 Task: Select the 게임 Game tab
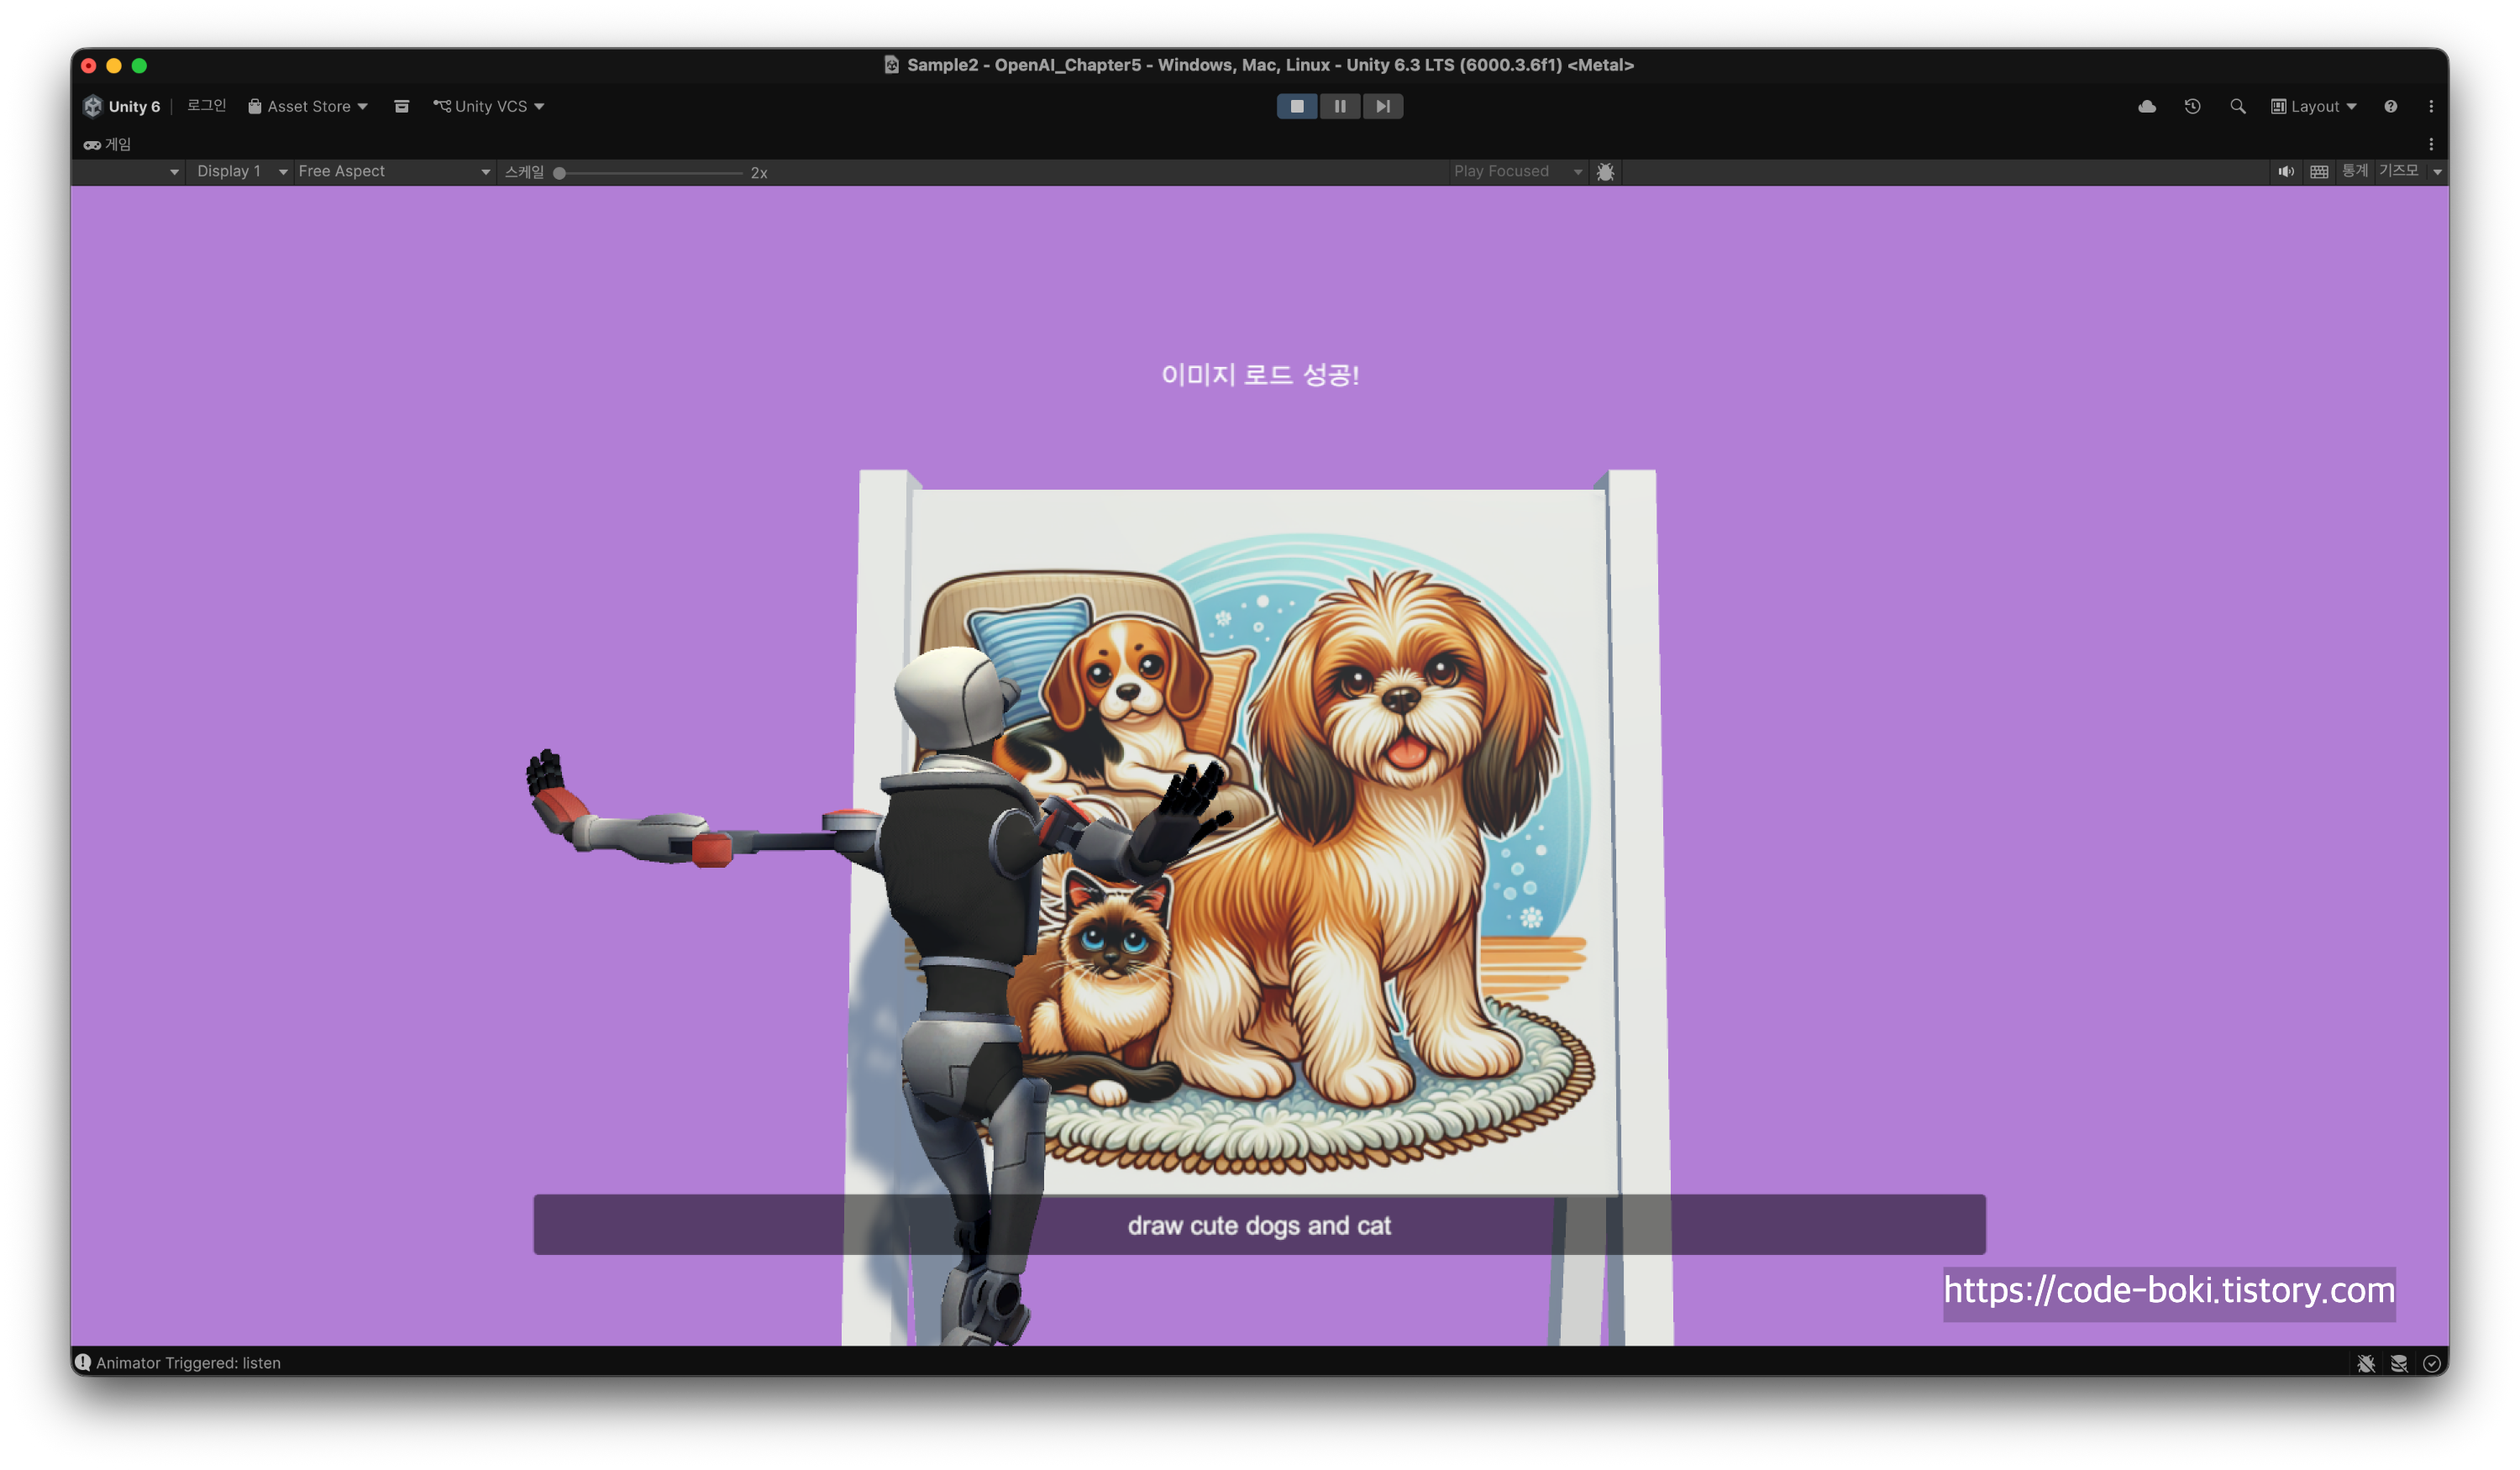click(x=108, y=144)
